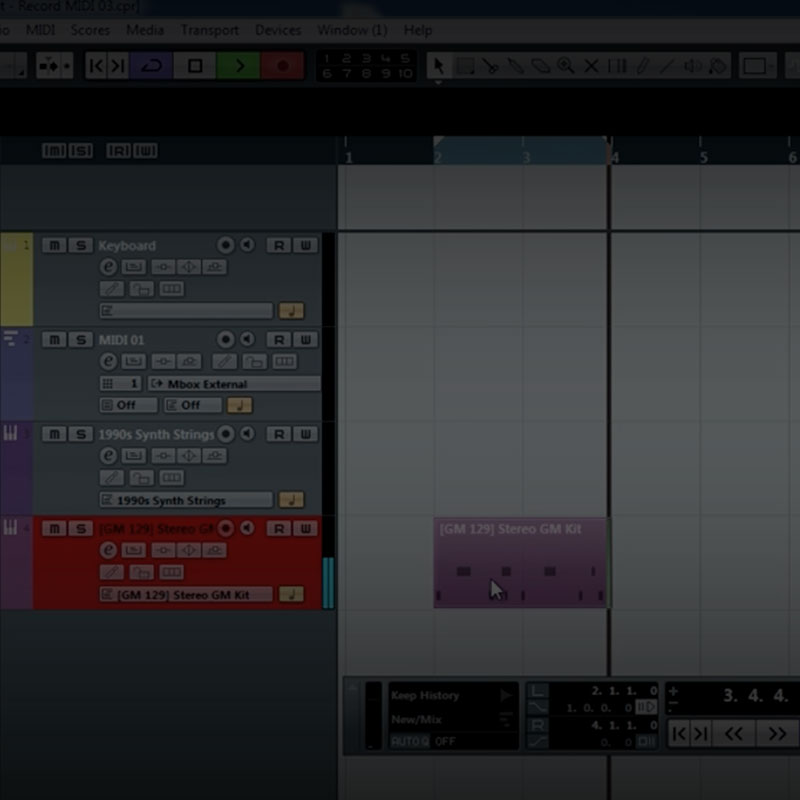This screenshot has height=800, width=800.
Task: Click the blue MIDI 01 track color strip
Action: (x=17, y=374)
